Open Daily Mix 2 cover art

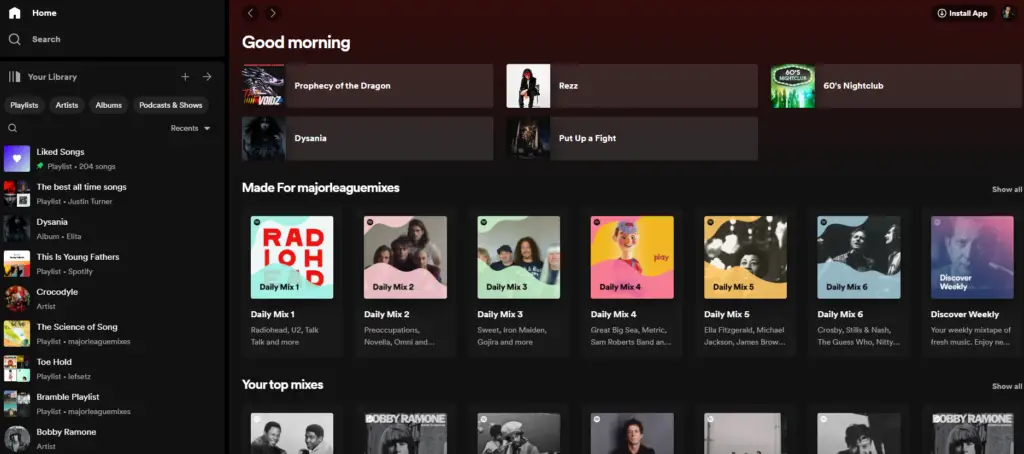click(406, 257)
